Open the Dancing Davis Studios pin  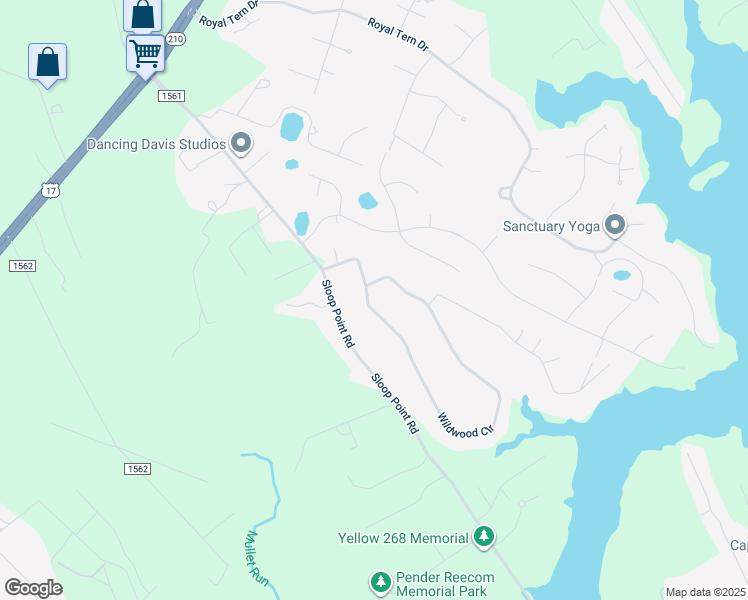(x=241, y=144)
